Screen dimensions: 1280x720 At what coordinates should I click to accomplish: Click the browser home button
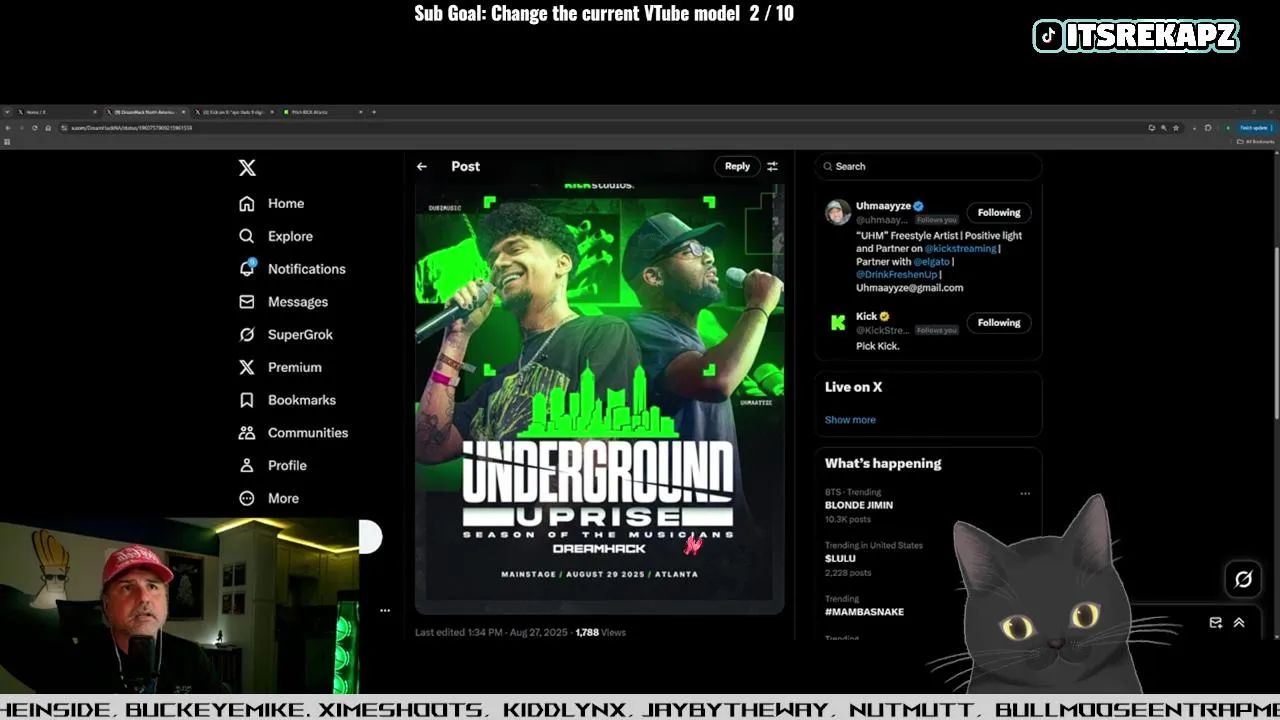point(48,128)
